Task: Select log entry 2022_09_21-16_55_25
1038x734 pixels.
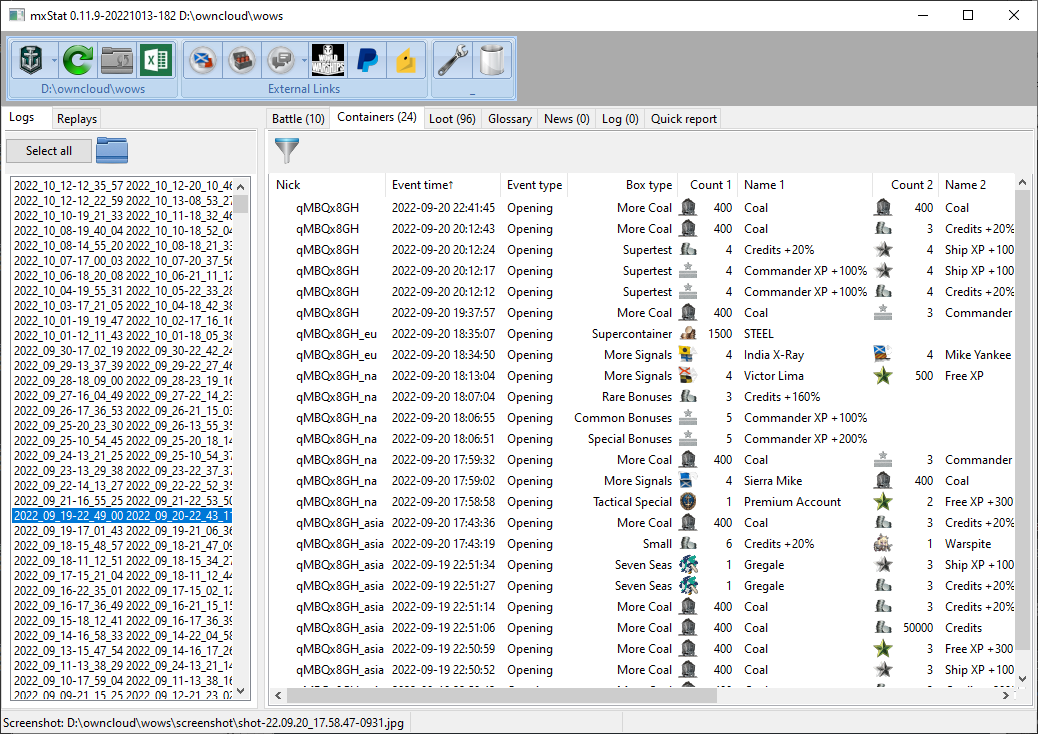Action: tap(122, 500)
